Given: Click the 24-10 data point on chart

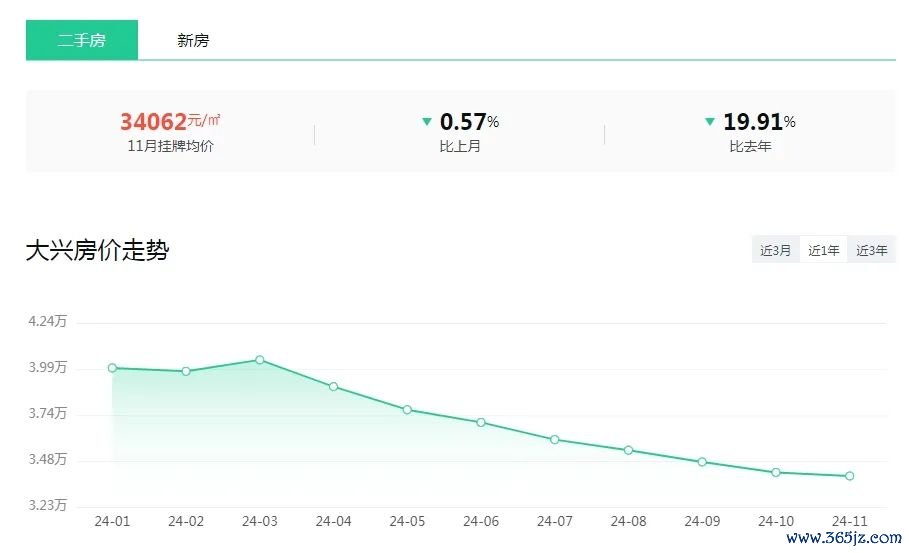Looking at the screenshot, I should [x=776, y=472].
